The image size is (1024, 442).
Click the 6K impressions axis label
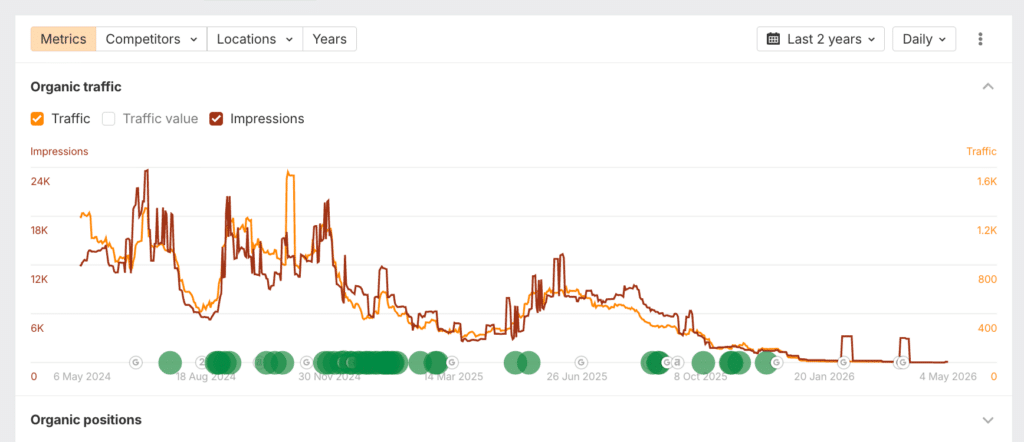point(37,328)
